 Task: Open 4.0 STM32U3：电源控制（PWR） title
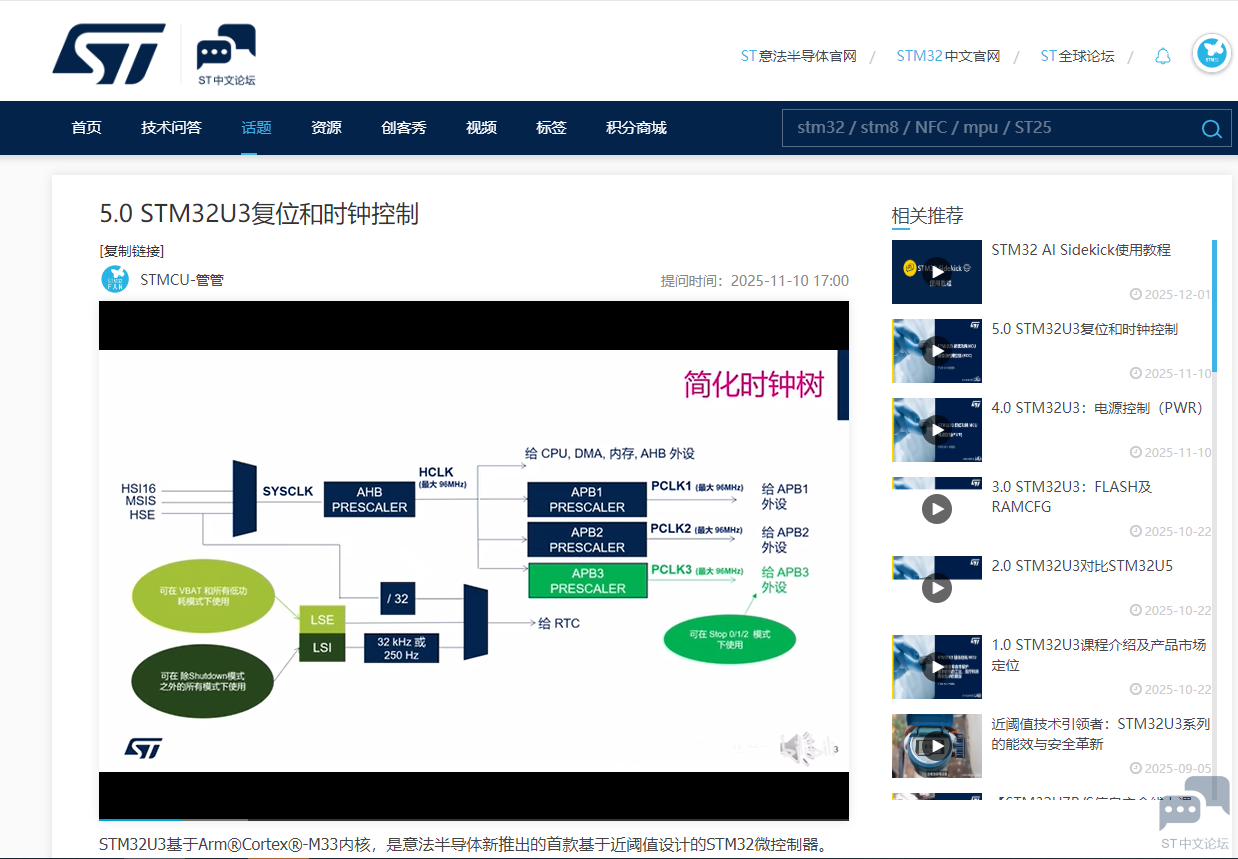click(1097, 408)
